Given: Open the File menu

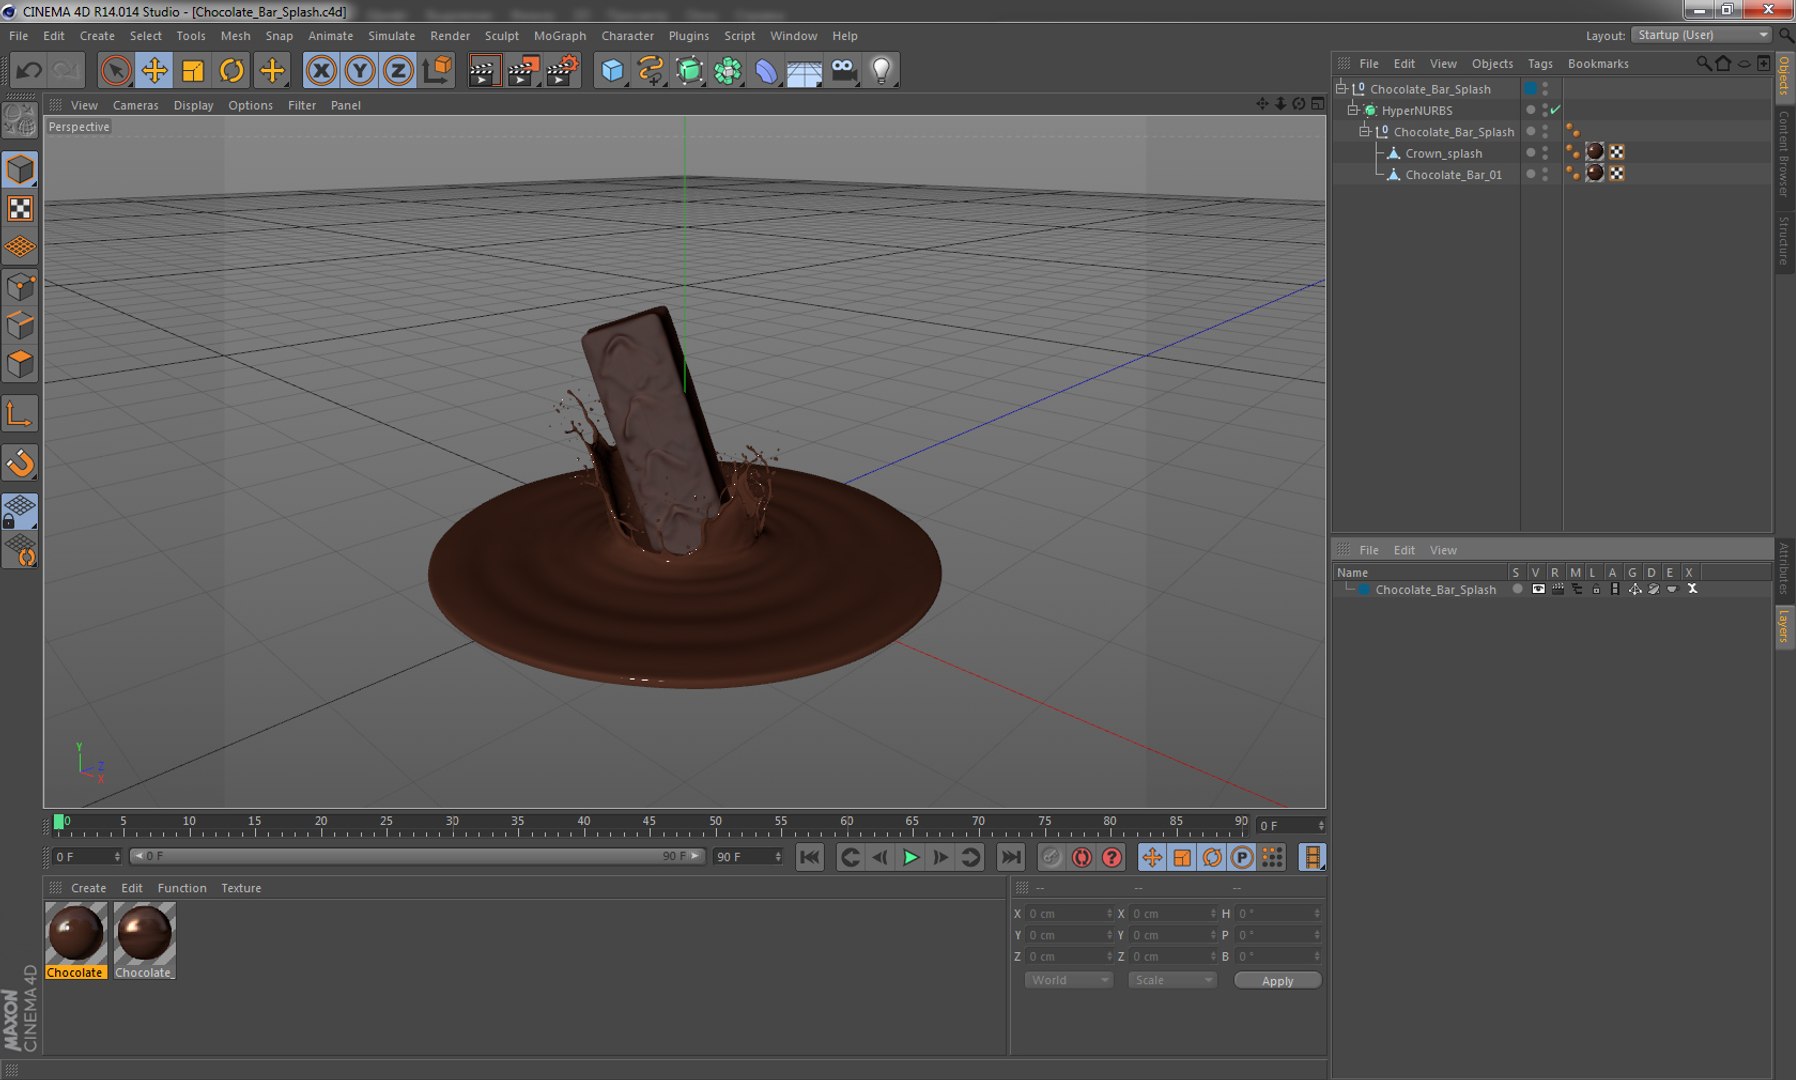Looking at the screenshot, I should 18,36.
